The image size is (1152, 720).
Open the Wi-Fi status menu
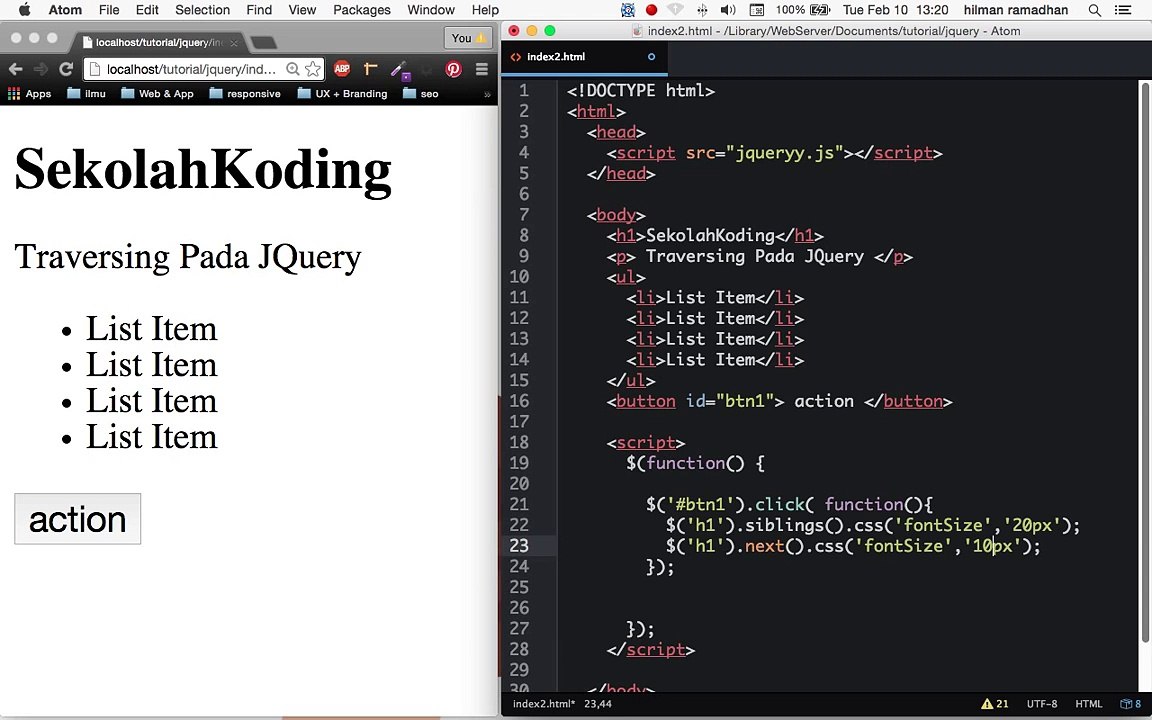[675, 10]
